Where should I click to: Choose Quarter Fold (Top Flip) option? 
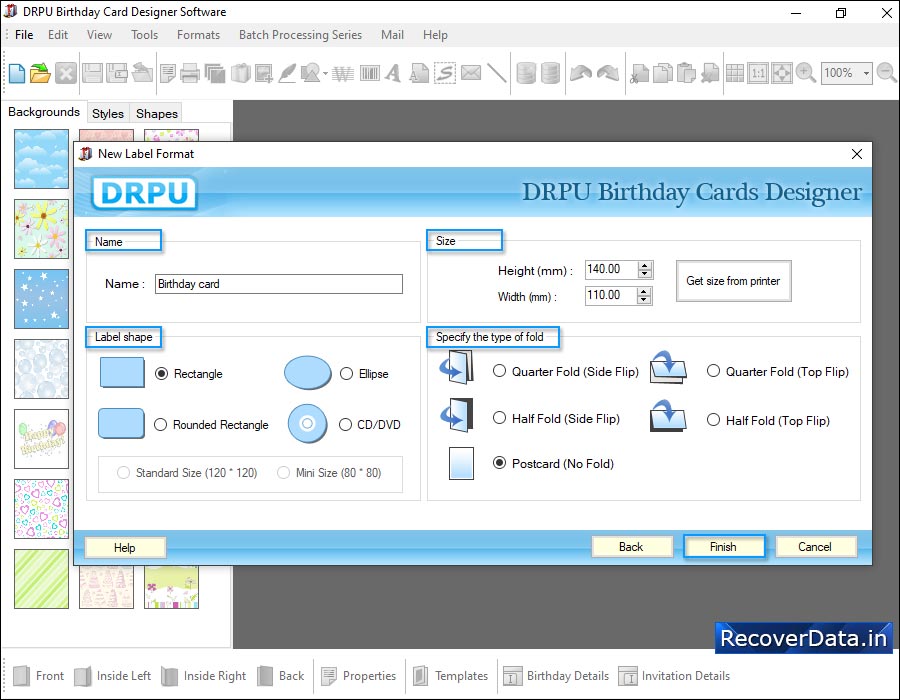[x=713, y=371]
